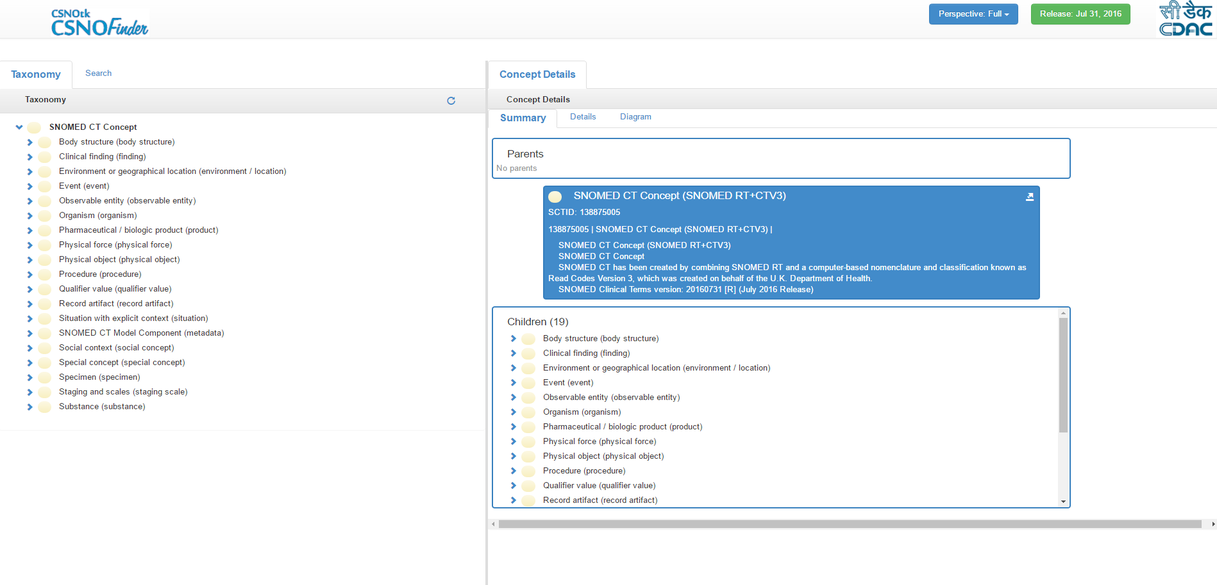Click yellow circle icon in blue concept card

[555, 197]
